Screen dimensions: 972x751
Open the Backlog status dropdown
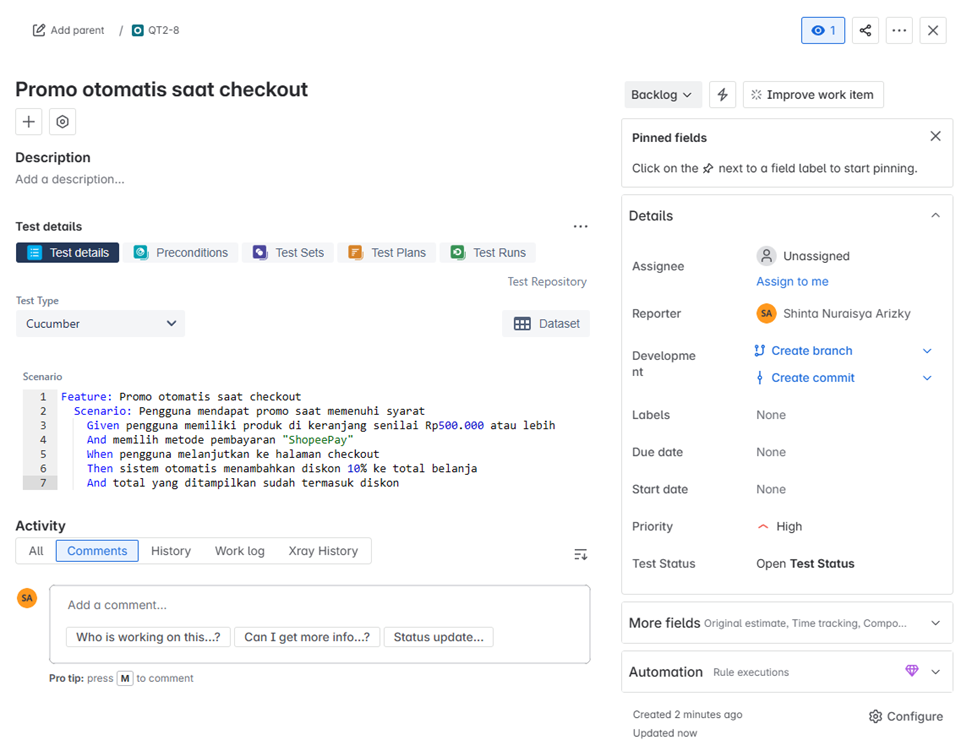click(x=662, y=95)
